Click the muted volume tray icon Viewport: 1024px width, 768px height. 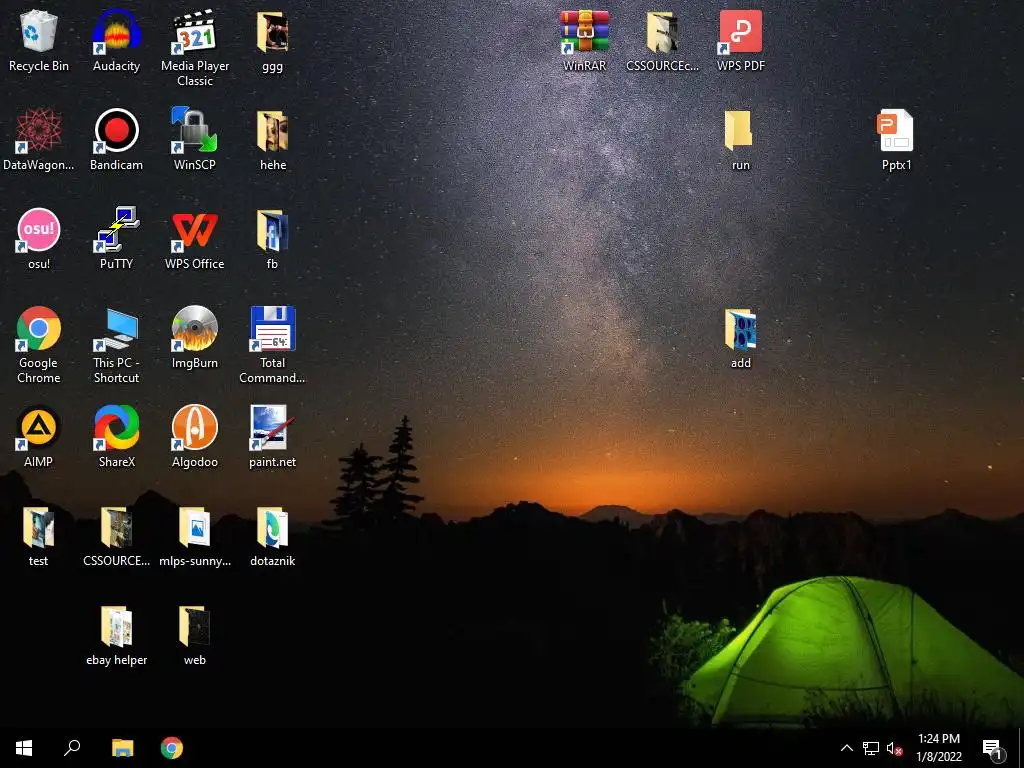pos(894,748)
